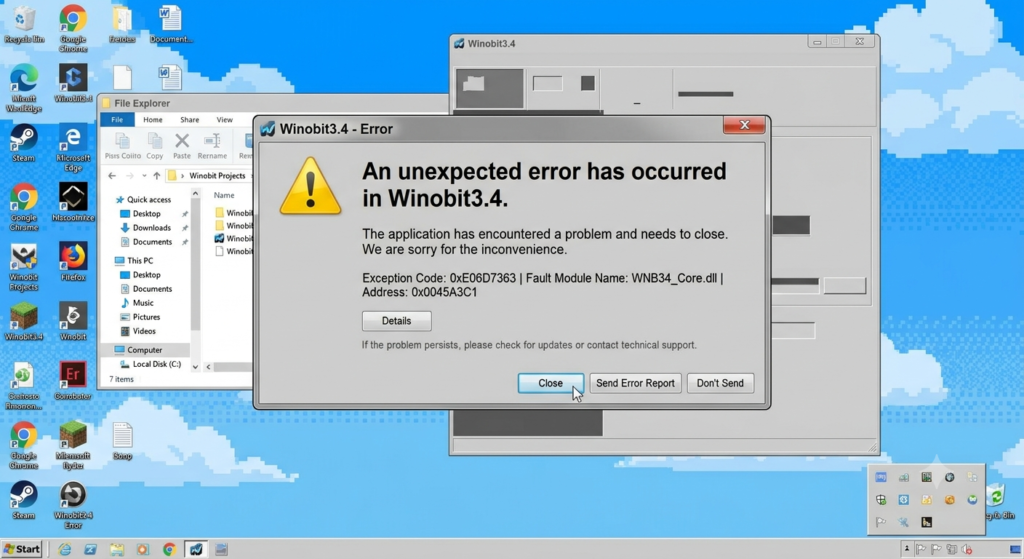
Task: Click the Microsoft Edge (new logo) desktop icon
Action: pyautogui.click(x=24, y=89)
